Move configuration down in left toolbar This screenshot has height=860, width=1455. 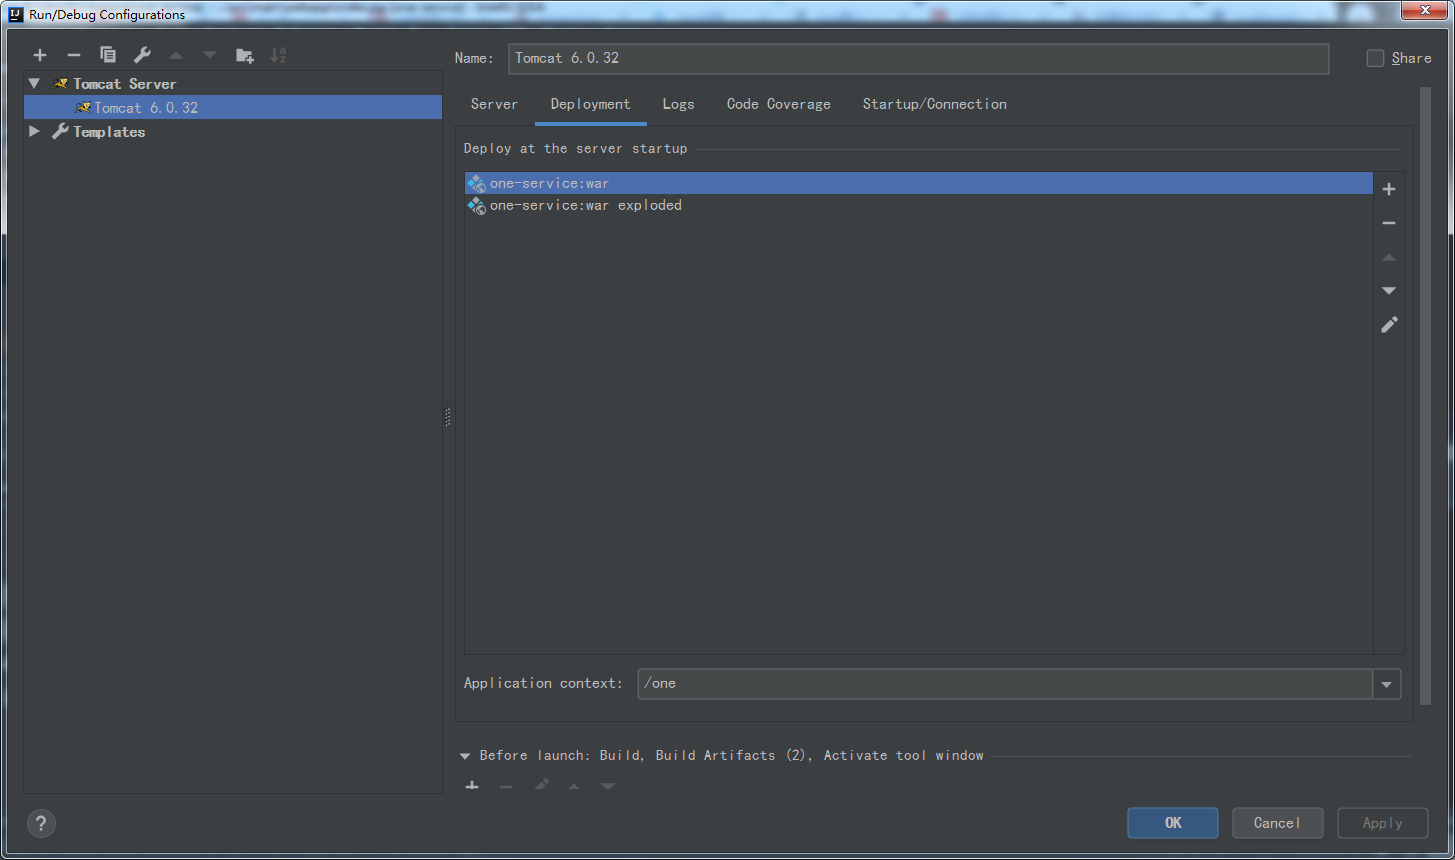(209, 55)
